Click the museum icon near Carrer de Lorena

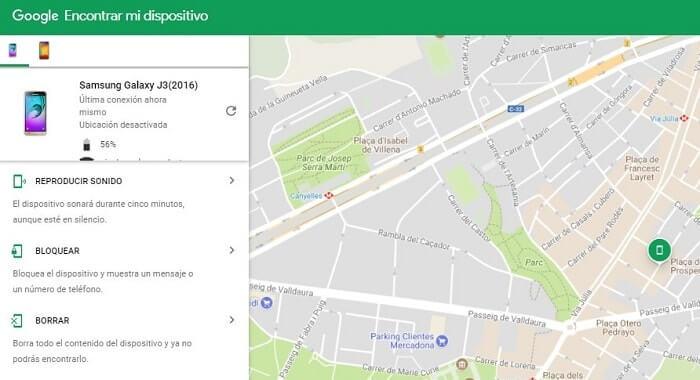(x=462, y=365)
